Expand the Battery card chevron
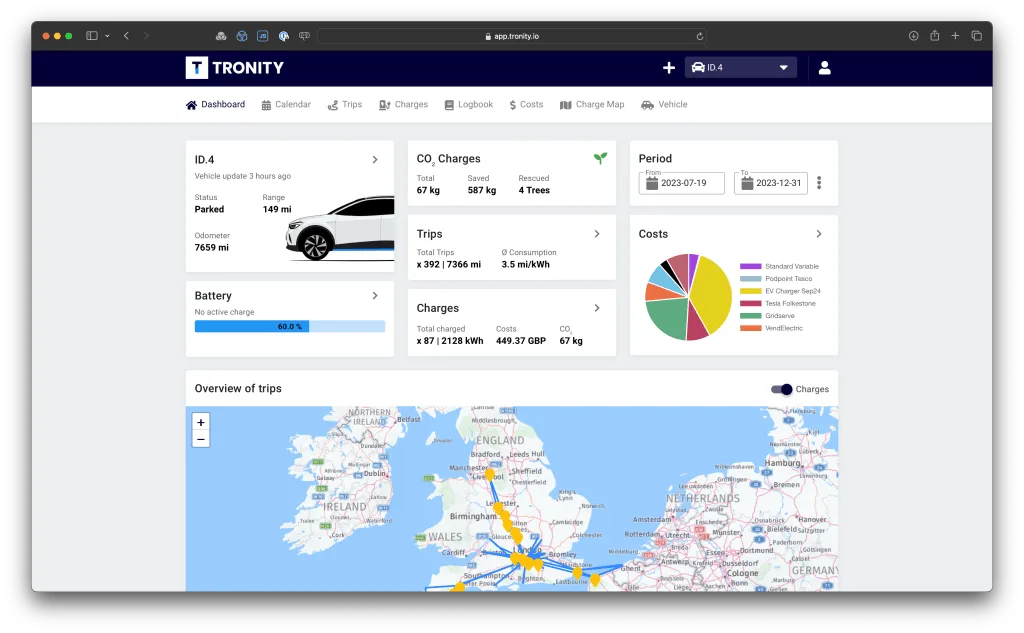 (x=375, y=296)
